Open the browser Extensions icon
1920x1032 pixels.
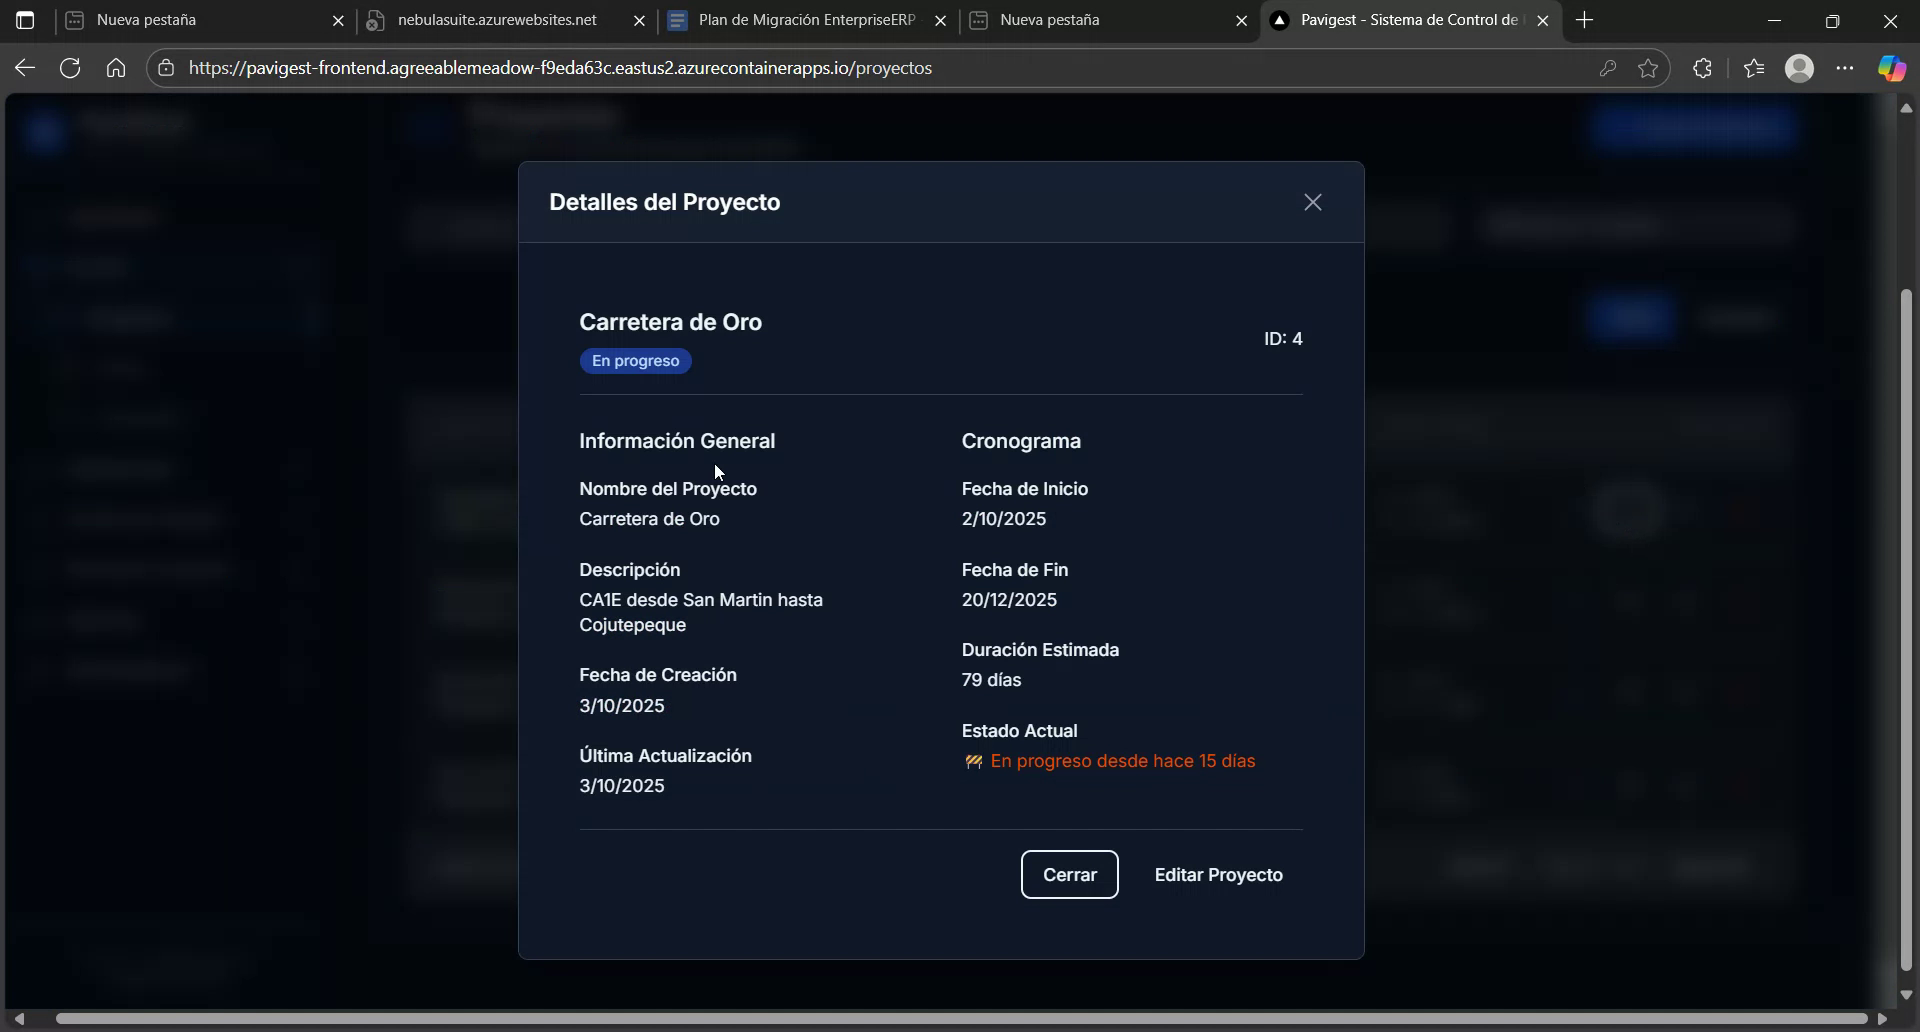pyautogui.click(x=1701, y=67)
